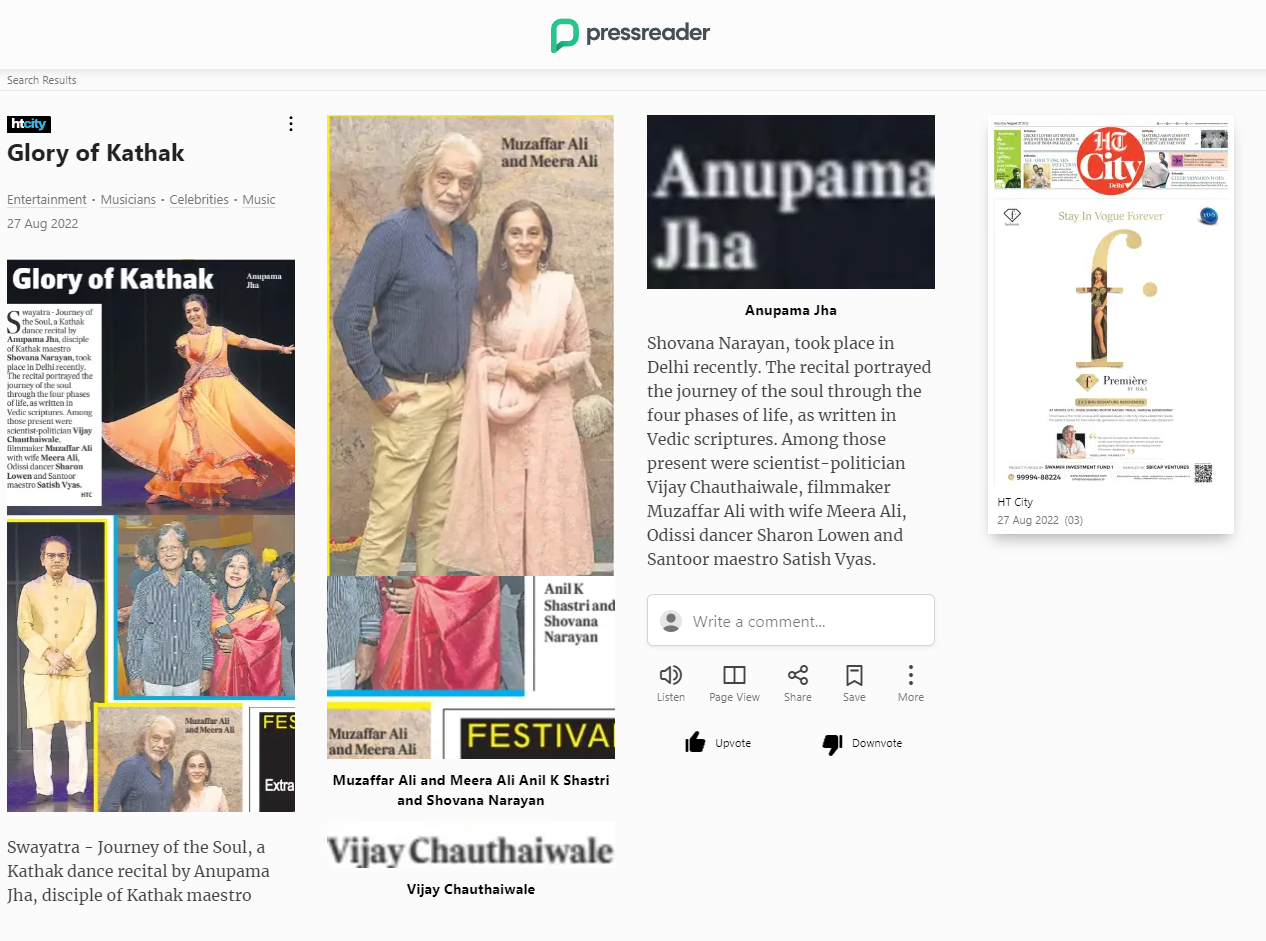Click the Write a comment field
Viewport: 1266px width, 941px height.
tap(791, 621)
